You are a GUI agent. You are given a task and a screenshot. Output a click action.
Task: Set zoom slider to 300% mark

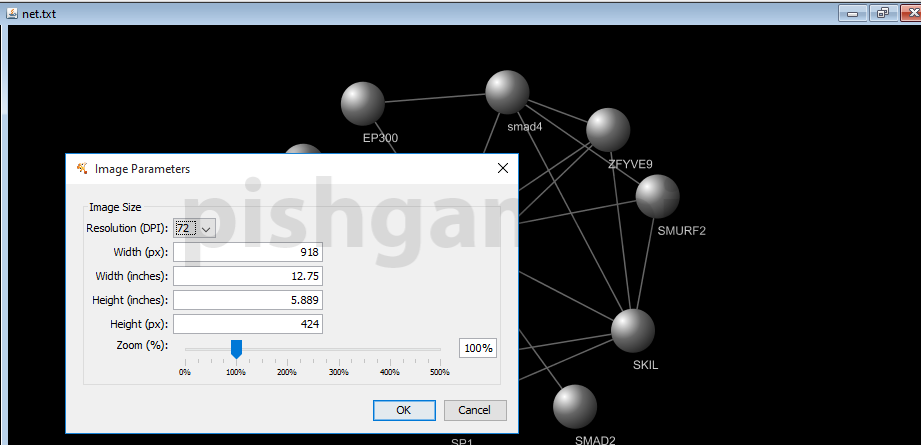point(338,349)
